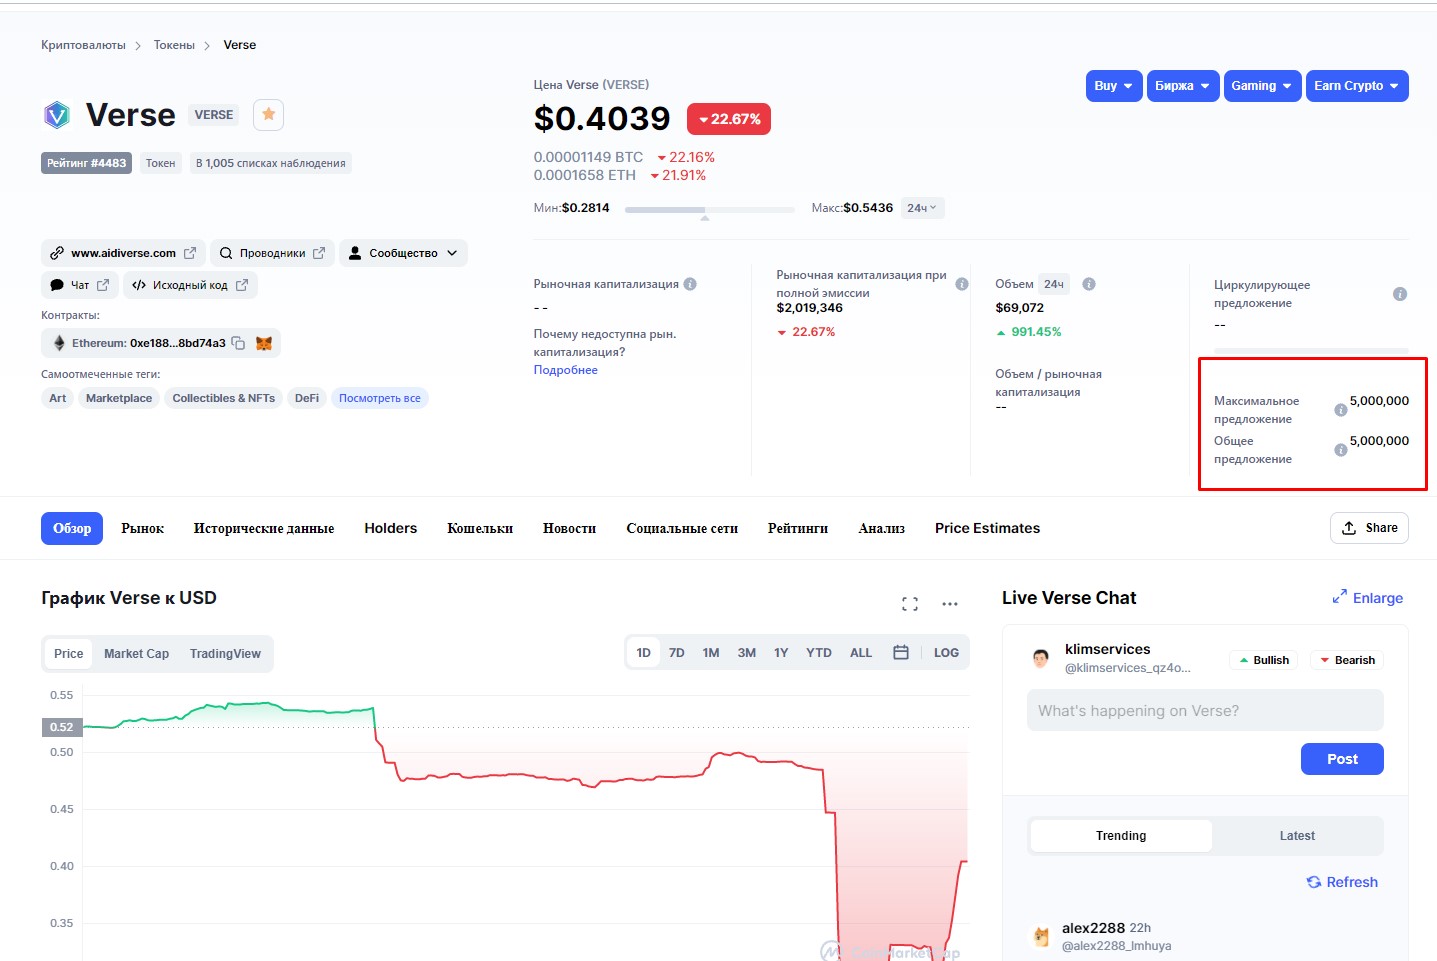1437x961 pixels.
Task: Add token to MetaMask fox icon
Action: [x=264, y=343]
